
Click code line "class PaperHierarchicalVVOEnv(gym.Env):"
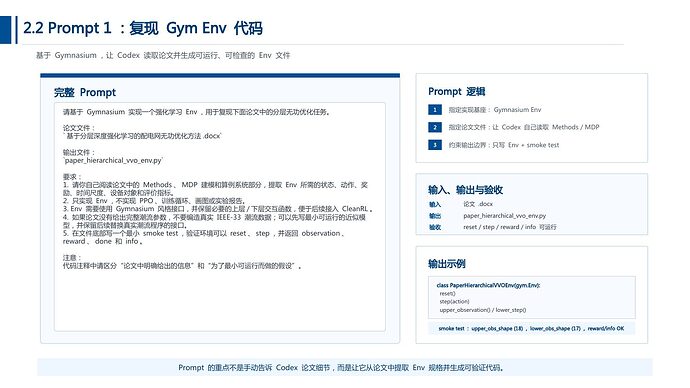[x=488, y=285]
